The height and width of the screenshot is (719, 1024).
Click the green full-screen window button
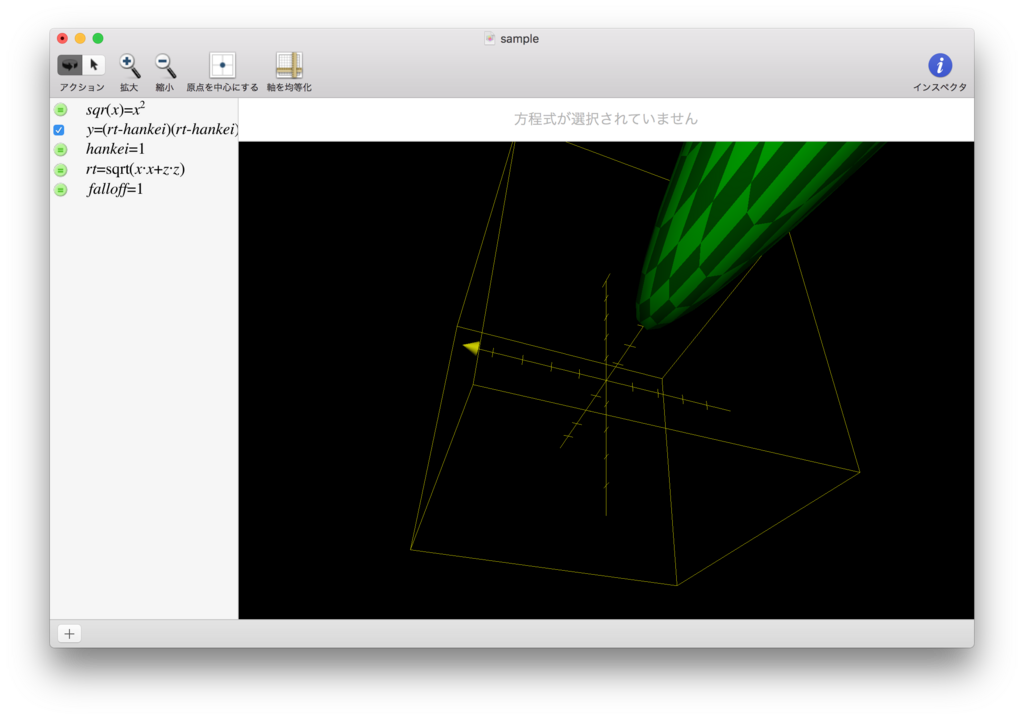(x=98, y=39)
